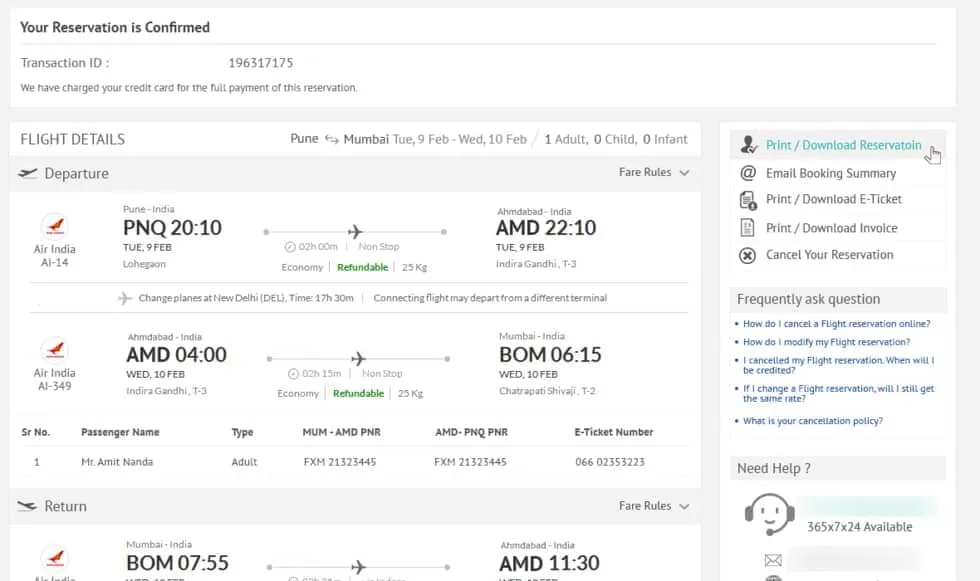Click the clock icon beside 02h 00m
Image resolution: width=980 pixels, height=581 pixels.
coord(290,247)
